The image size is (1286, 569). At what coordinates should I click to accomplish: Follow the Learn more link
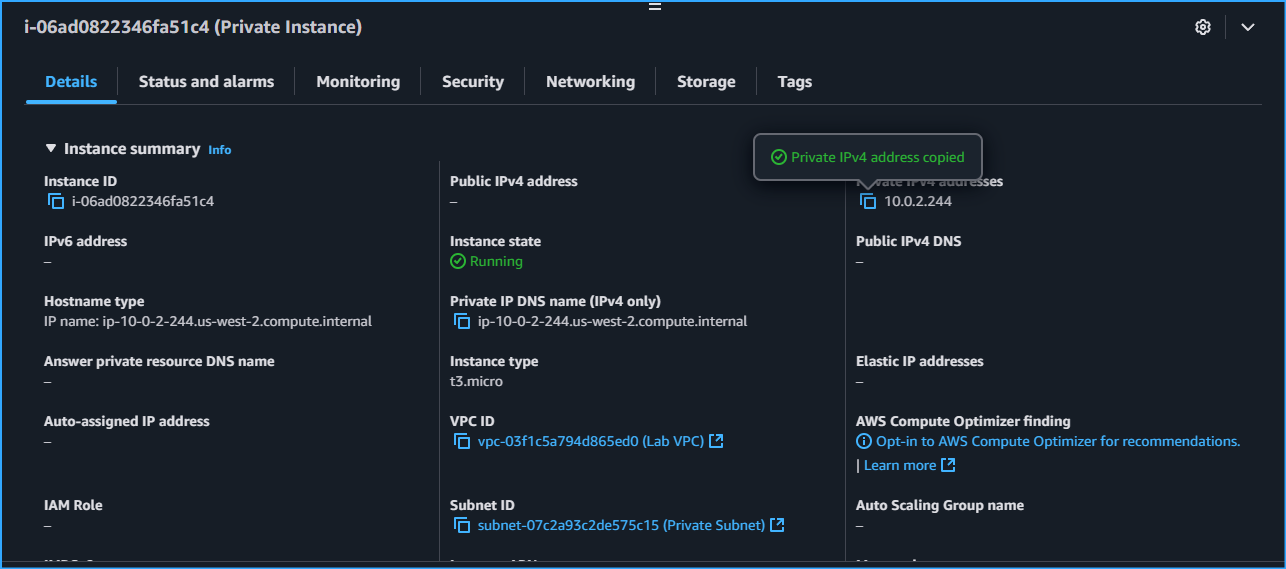pyautogui.click(x=900, y=465)
